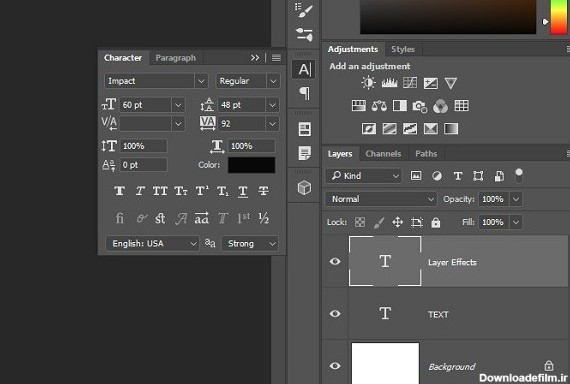Toggle All Caps text style

coord(160,191)
